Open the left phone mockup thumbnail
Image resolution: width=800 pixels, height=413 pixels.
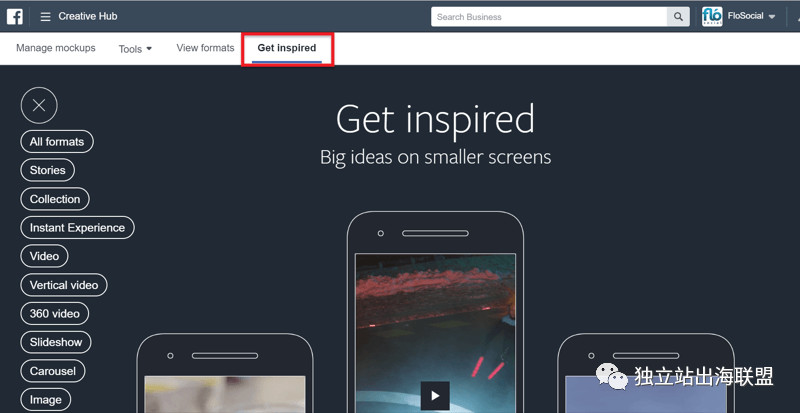tap(225, 394)
